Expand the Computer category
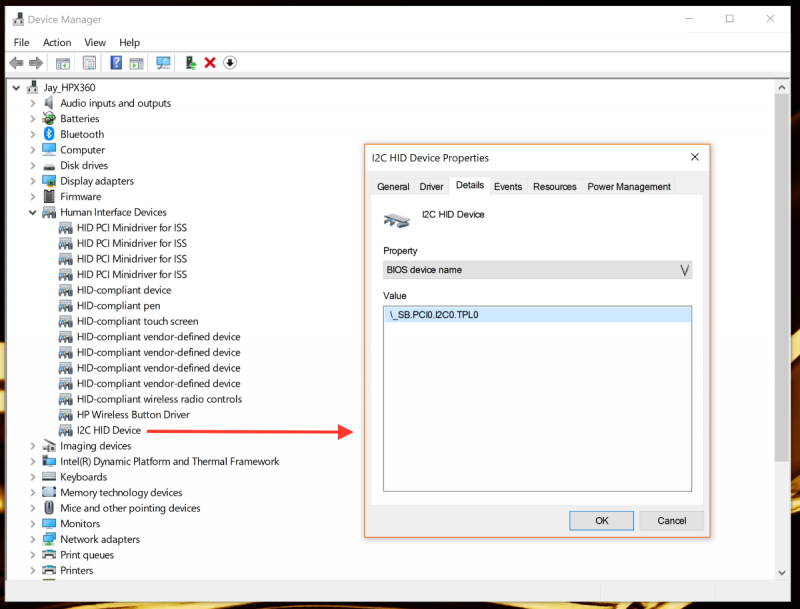Viewport: 800px width, 609px height. coord(33,150)
